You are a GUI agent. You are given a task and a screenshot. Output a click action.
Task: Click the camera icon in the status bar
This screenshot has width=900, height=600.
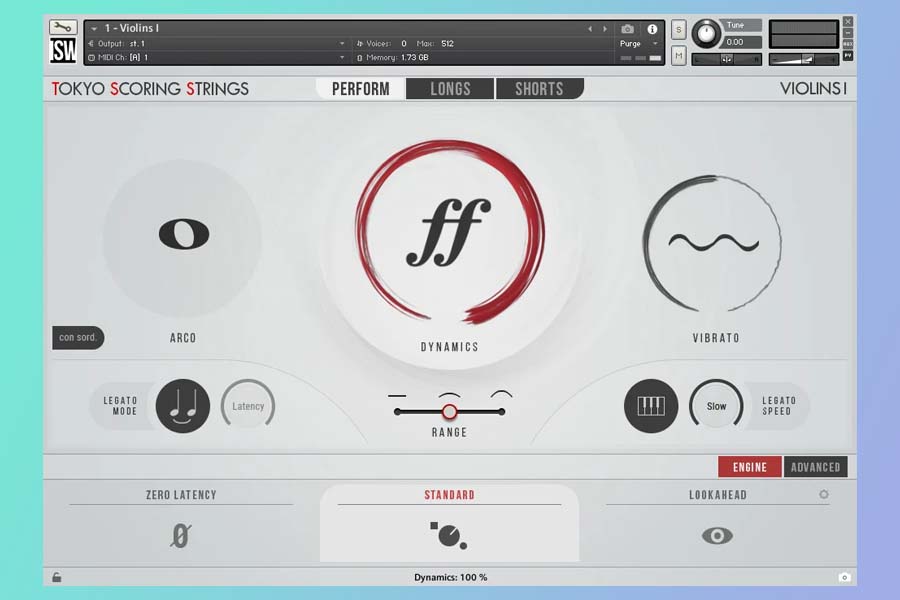(x=844, y=577)
